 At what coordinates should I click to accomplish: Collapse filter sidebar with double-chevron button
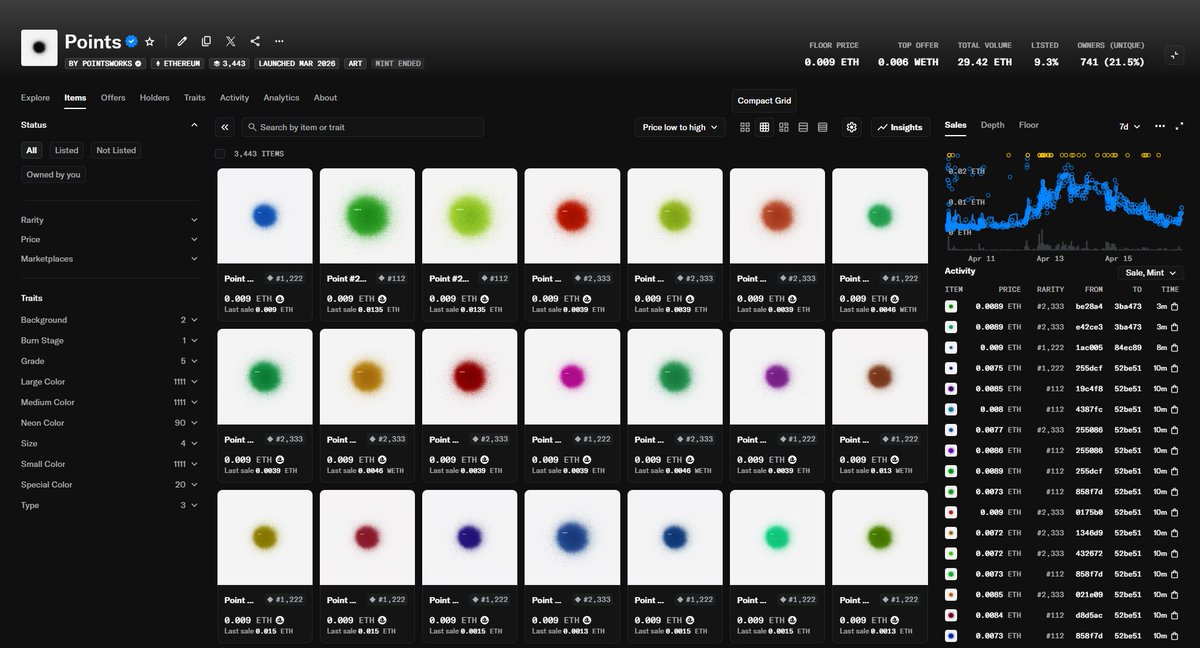coord(225,127)
